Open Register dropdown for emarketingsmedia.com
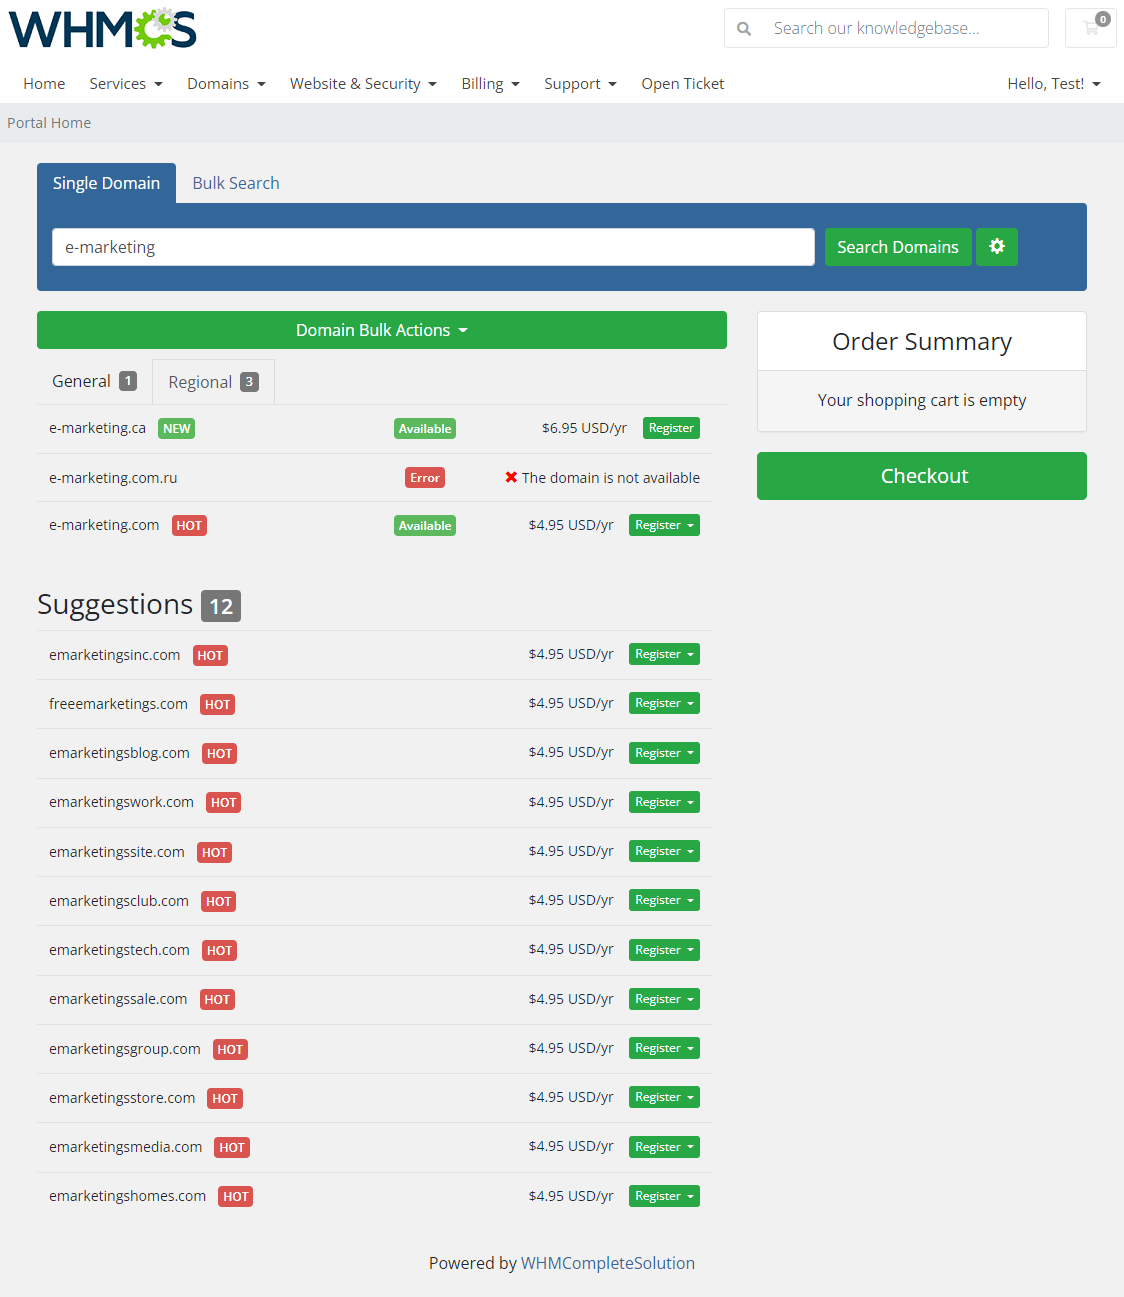 click(664, 1147)
